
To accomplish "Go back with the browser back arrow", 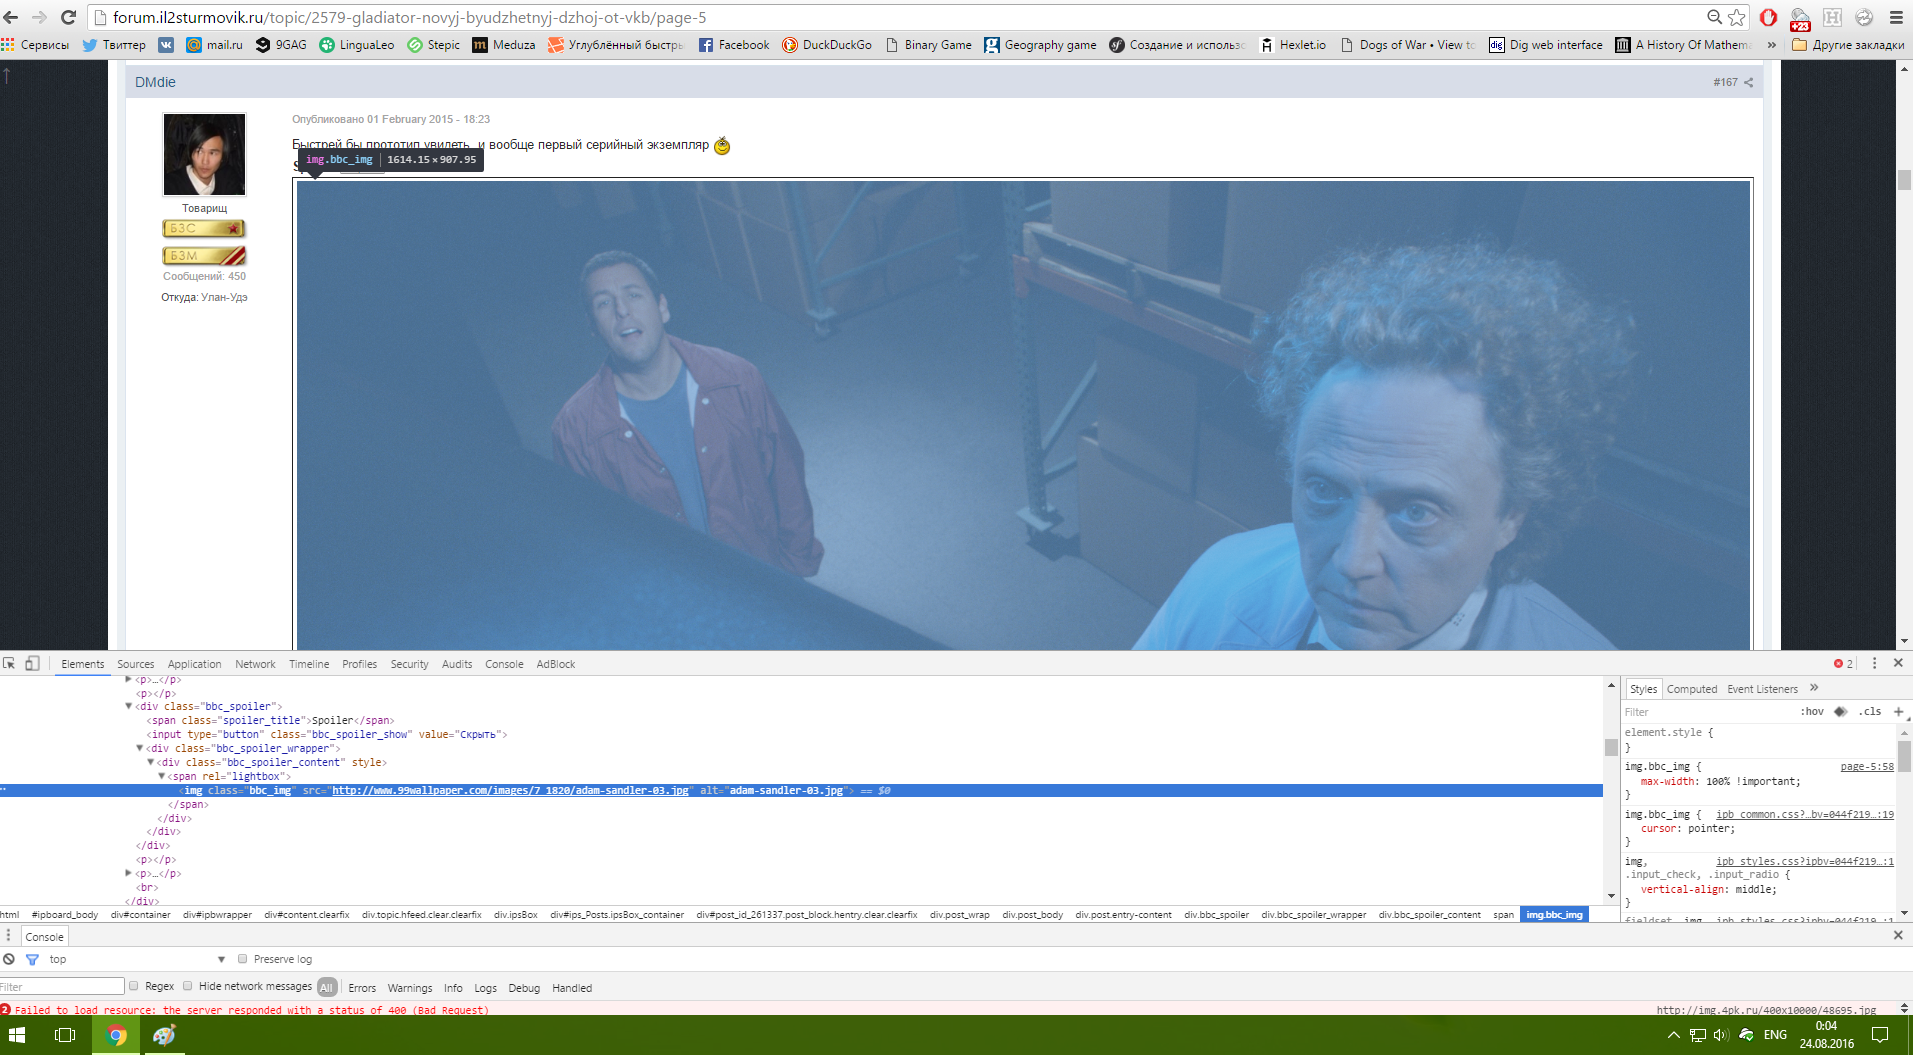I will 12,17.
